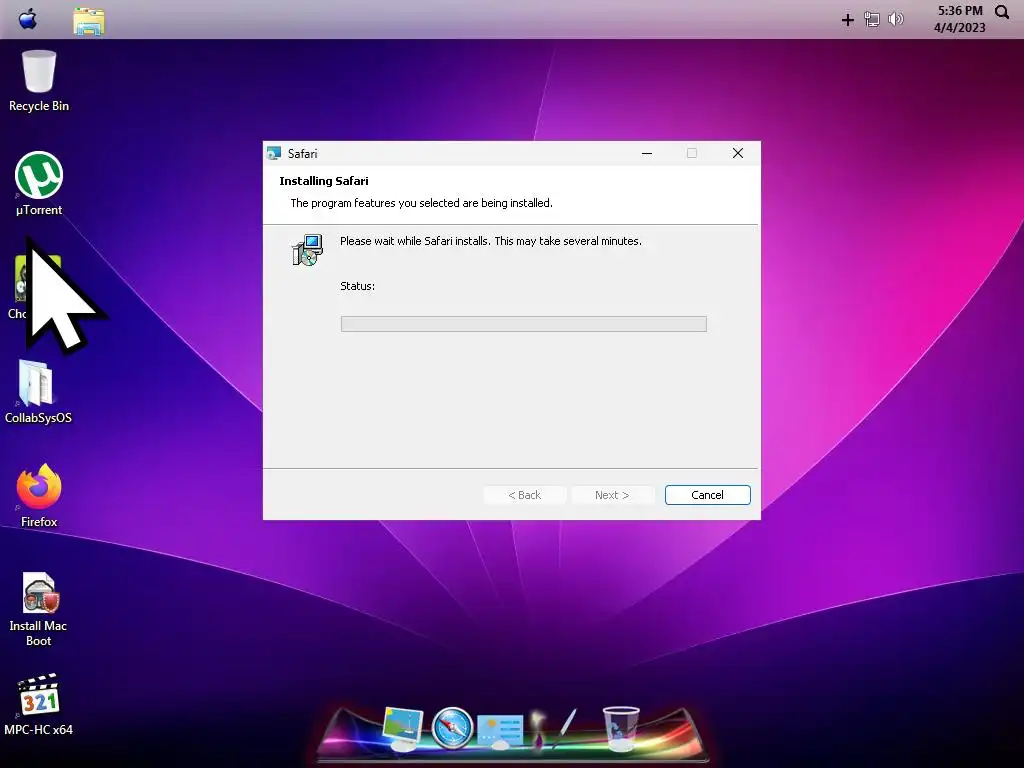1024x768 pixels.
Task: Click the plus icon in system tray
Action: coord(848,20)
